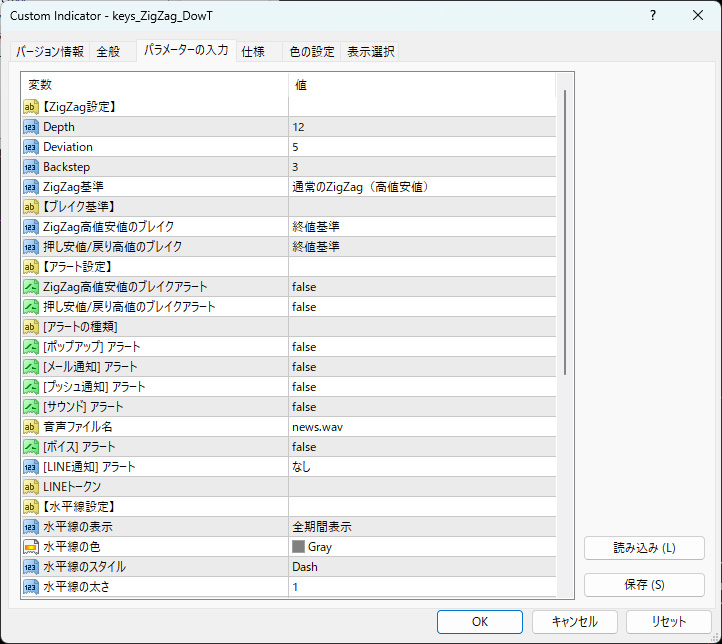The image size is (722, 644).
Task: Click the 変数 column header
Action: coord(155,85)
